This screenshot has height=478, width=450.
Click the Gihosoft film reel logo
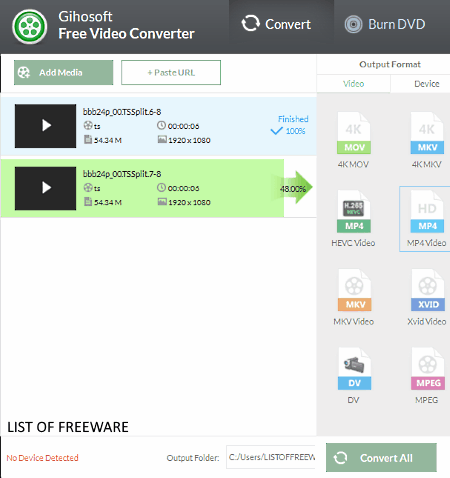[30, 27]
